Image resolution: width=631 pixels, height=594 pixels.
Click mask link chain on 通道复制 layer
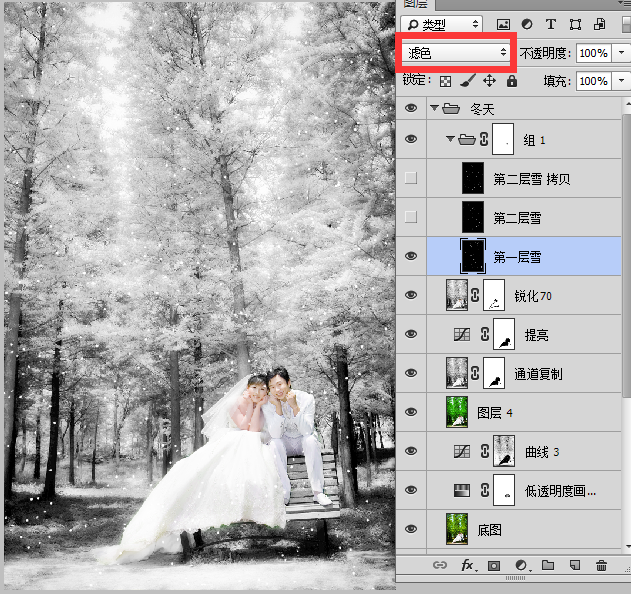(475, 373)
